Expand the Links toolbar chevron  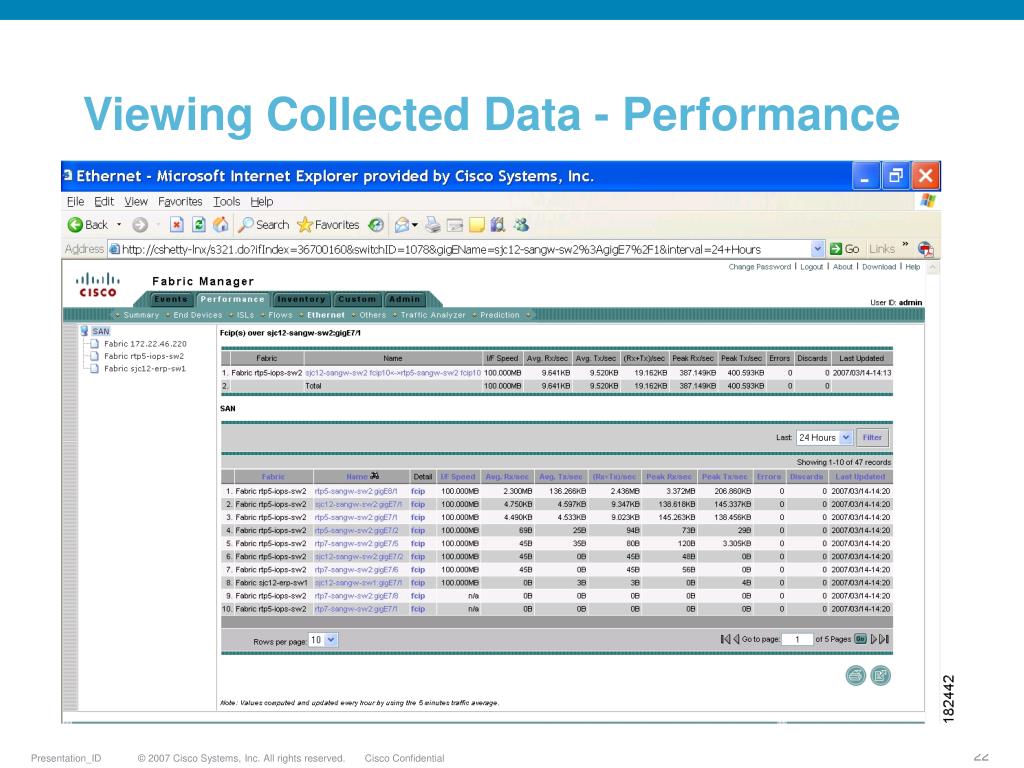pos(905,246)
